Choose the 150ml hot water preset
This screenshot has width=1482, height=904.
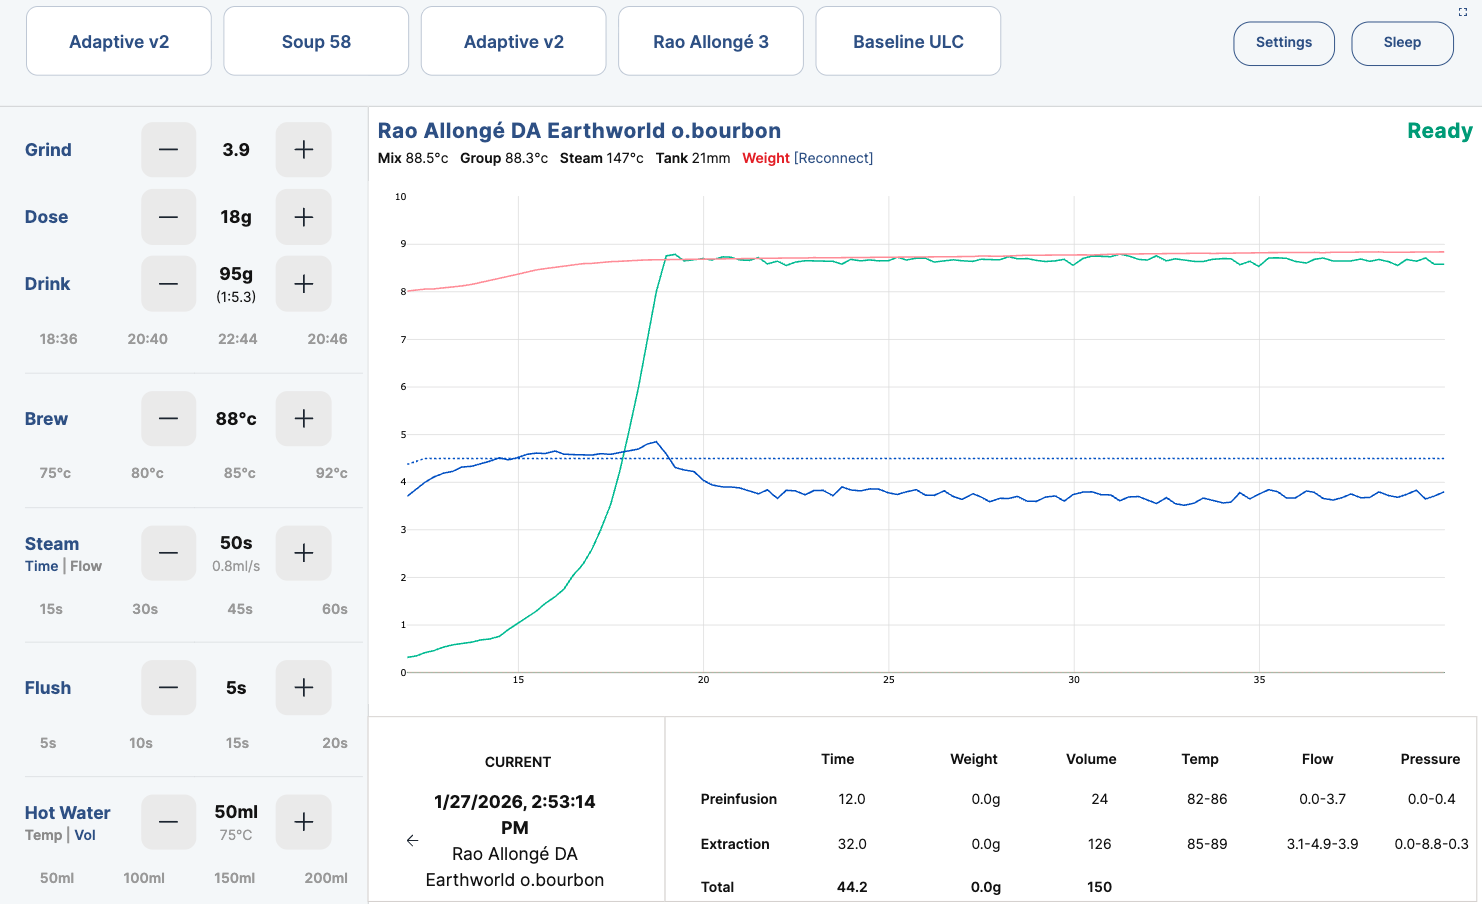234,878
